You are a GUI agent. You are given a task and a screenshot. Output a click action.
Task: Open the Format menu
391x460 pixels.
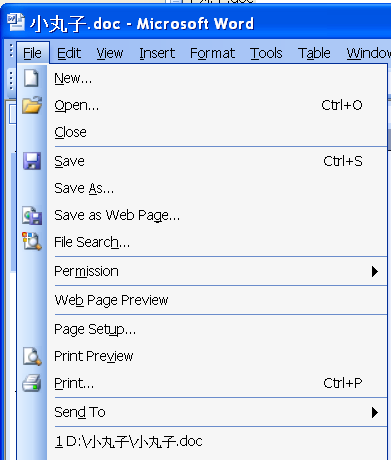coord(212,53)
